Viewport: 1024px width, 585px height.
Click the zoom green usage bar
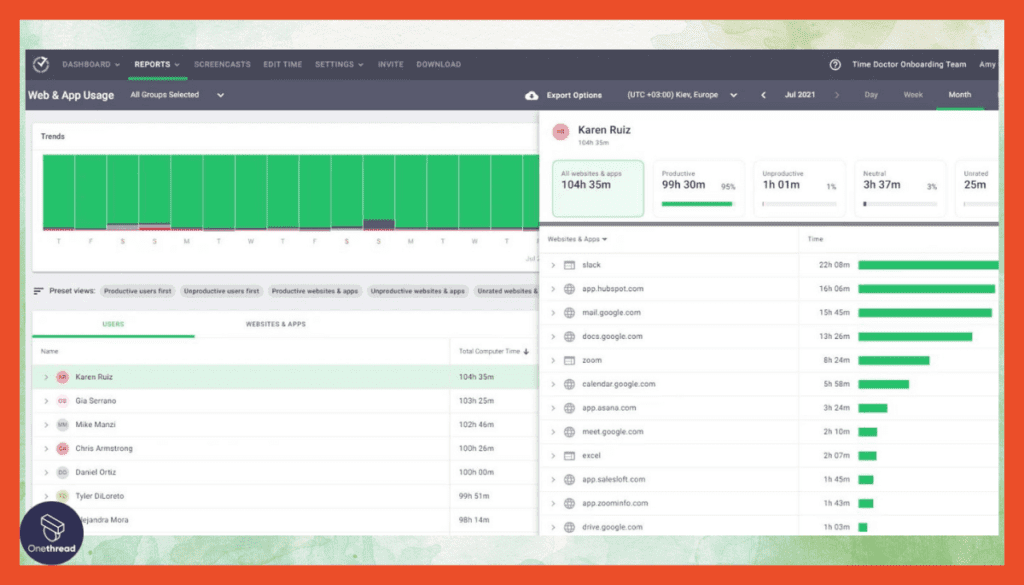coord(893,360)
